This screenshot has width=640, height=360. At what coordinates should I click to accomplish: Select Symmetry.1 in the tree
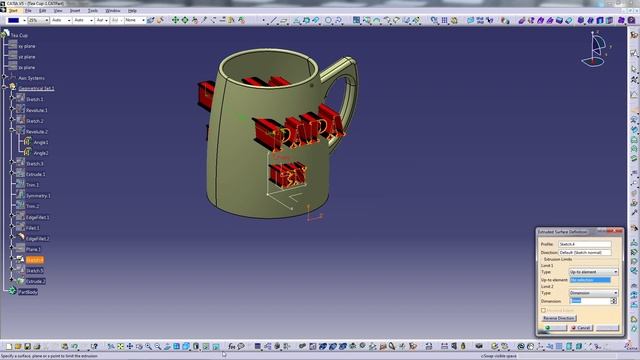pyautogui.click(x=38, y=196)
